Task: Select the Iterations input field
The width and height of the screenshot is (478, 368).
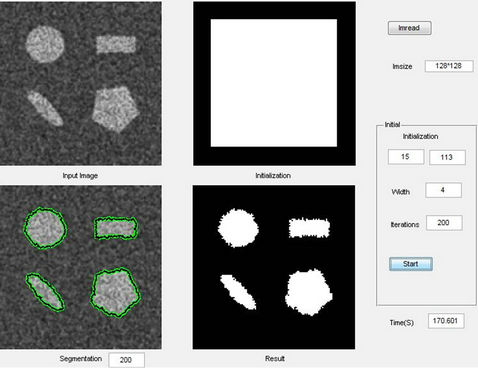Action: click(x=444, y=223)
